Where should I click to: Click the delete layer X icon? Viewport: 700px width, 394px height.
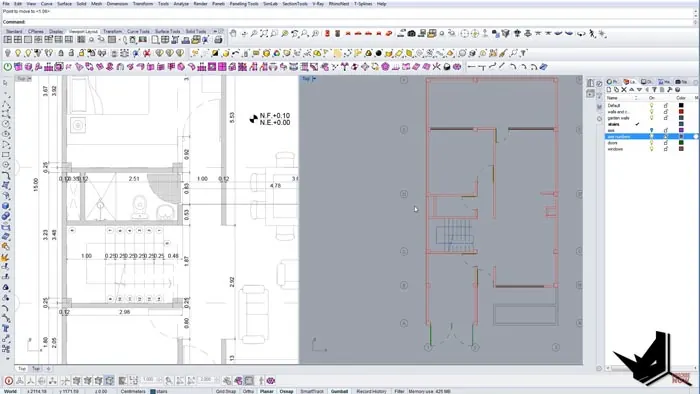tap(624, 90)
